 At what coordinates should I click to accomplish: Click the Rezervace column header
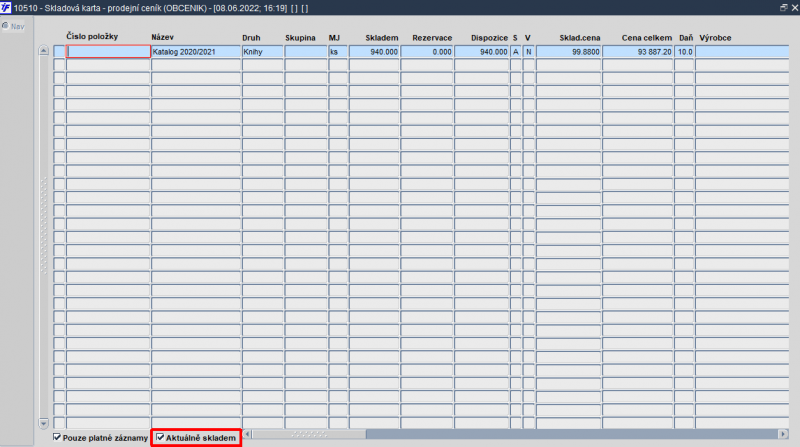click(x=432, y=38)
